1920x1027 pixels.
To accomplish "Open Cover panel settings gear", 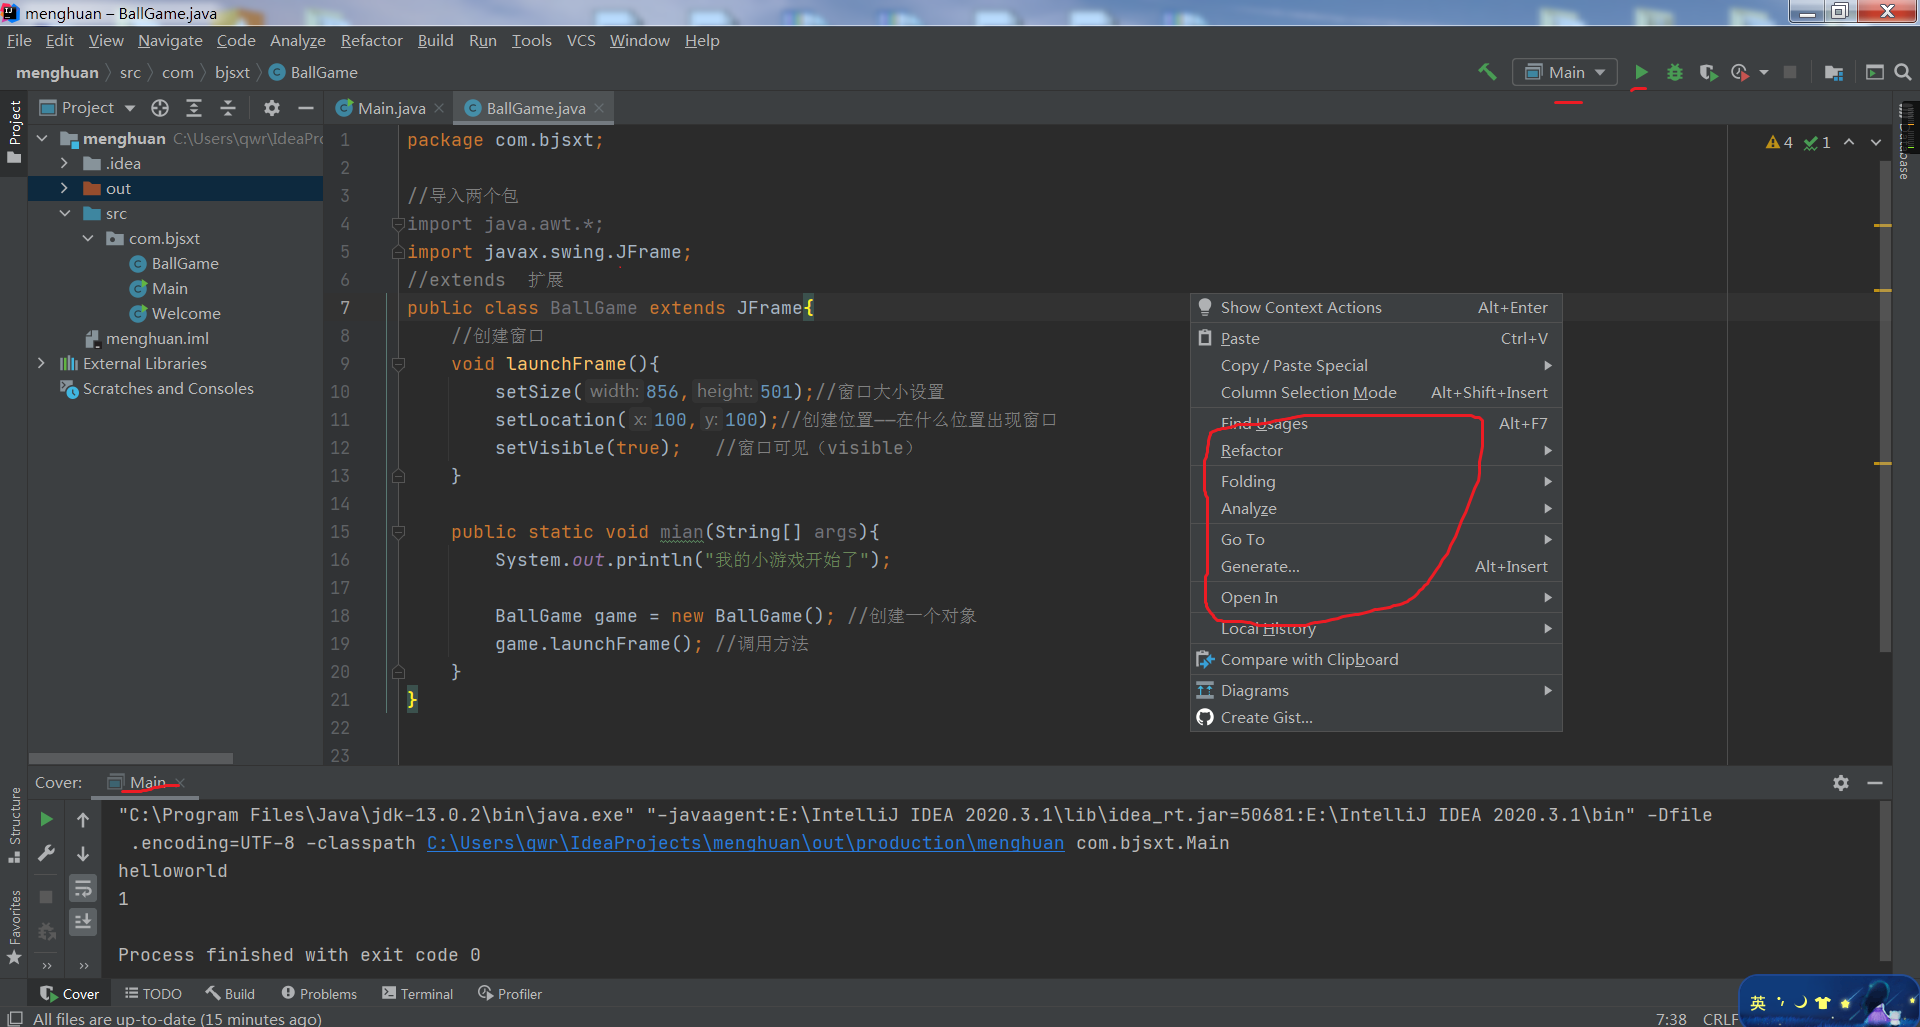I will click(1841, 783).
